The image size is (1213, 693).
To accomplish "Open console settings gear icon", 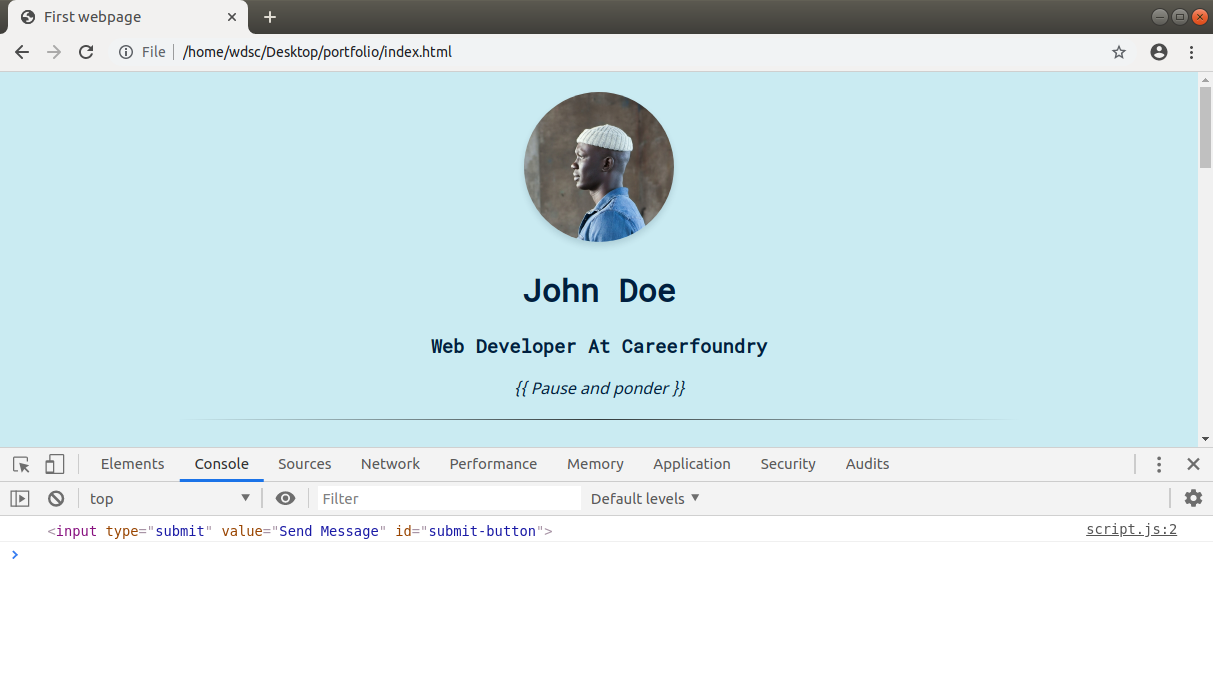I will click(x=1193, y=498).
